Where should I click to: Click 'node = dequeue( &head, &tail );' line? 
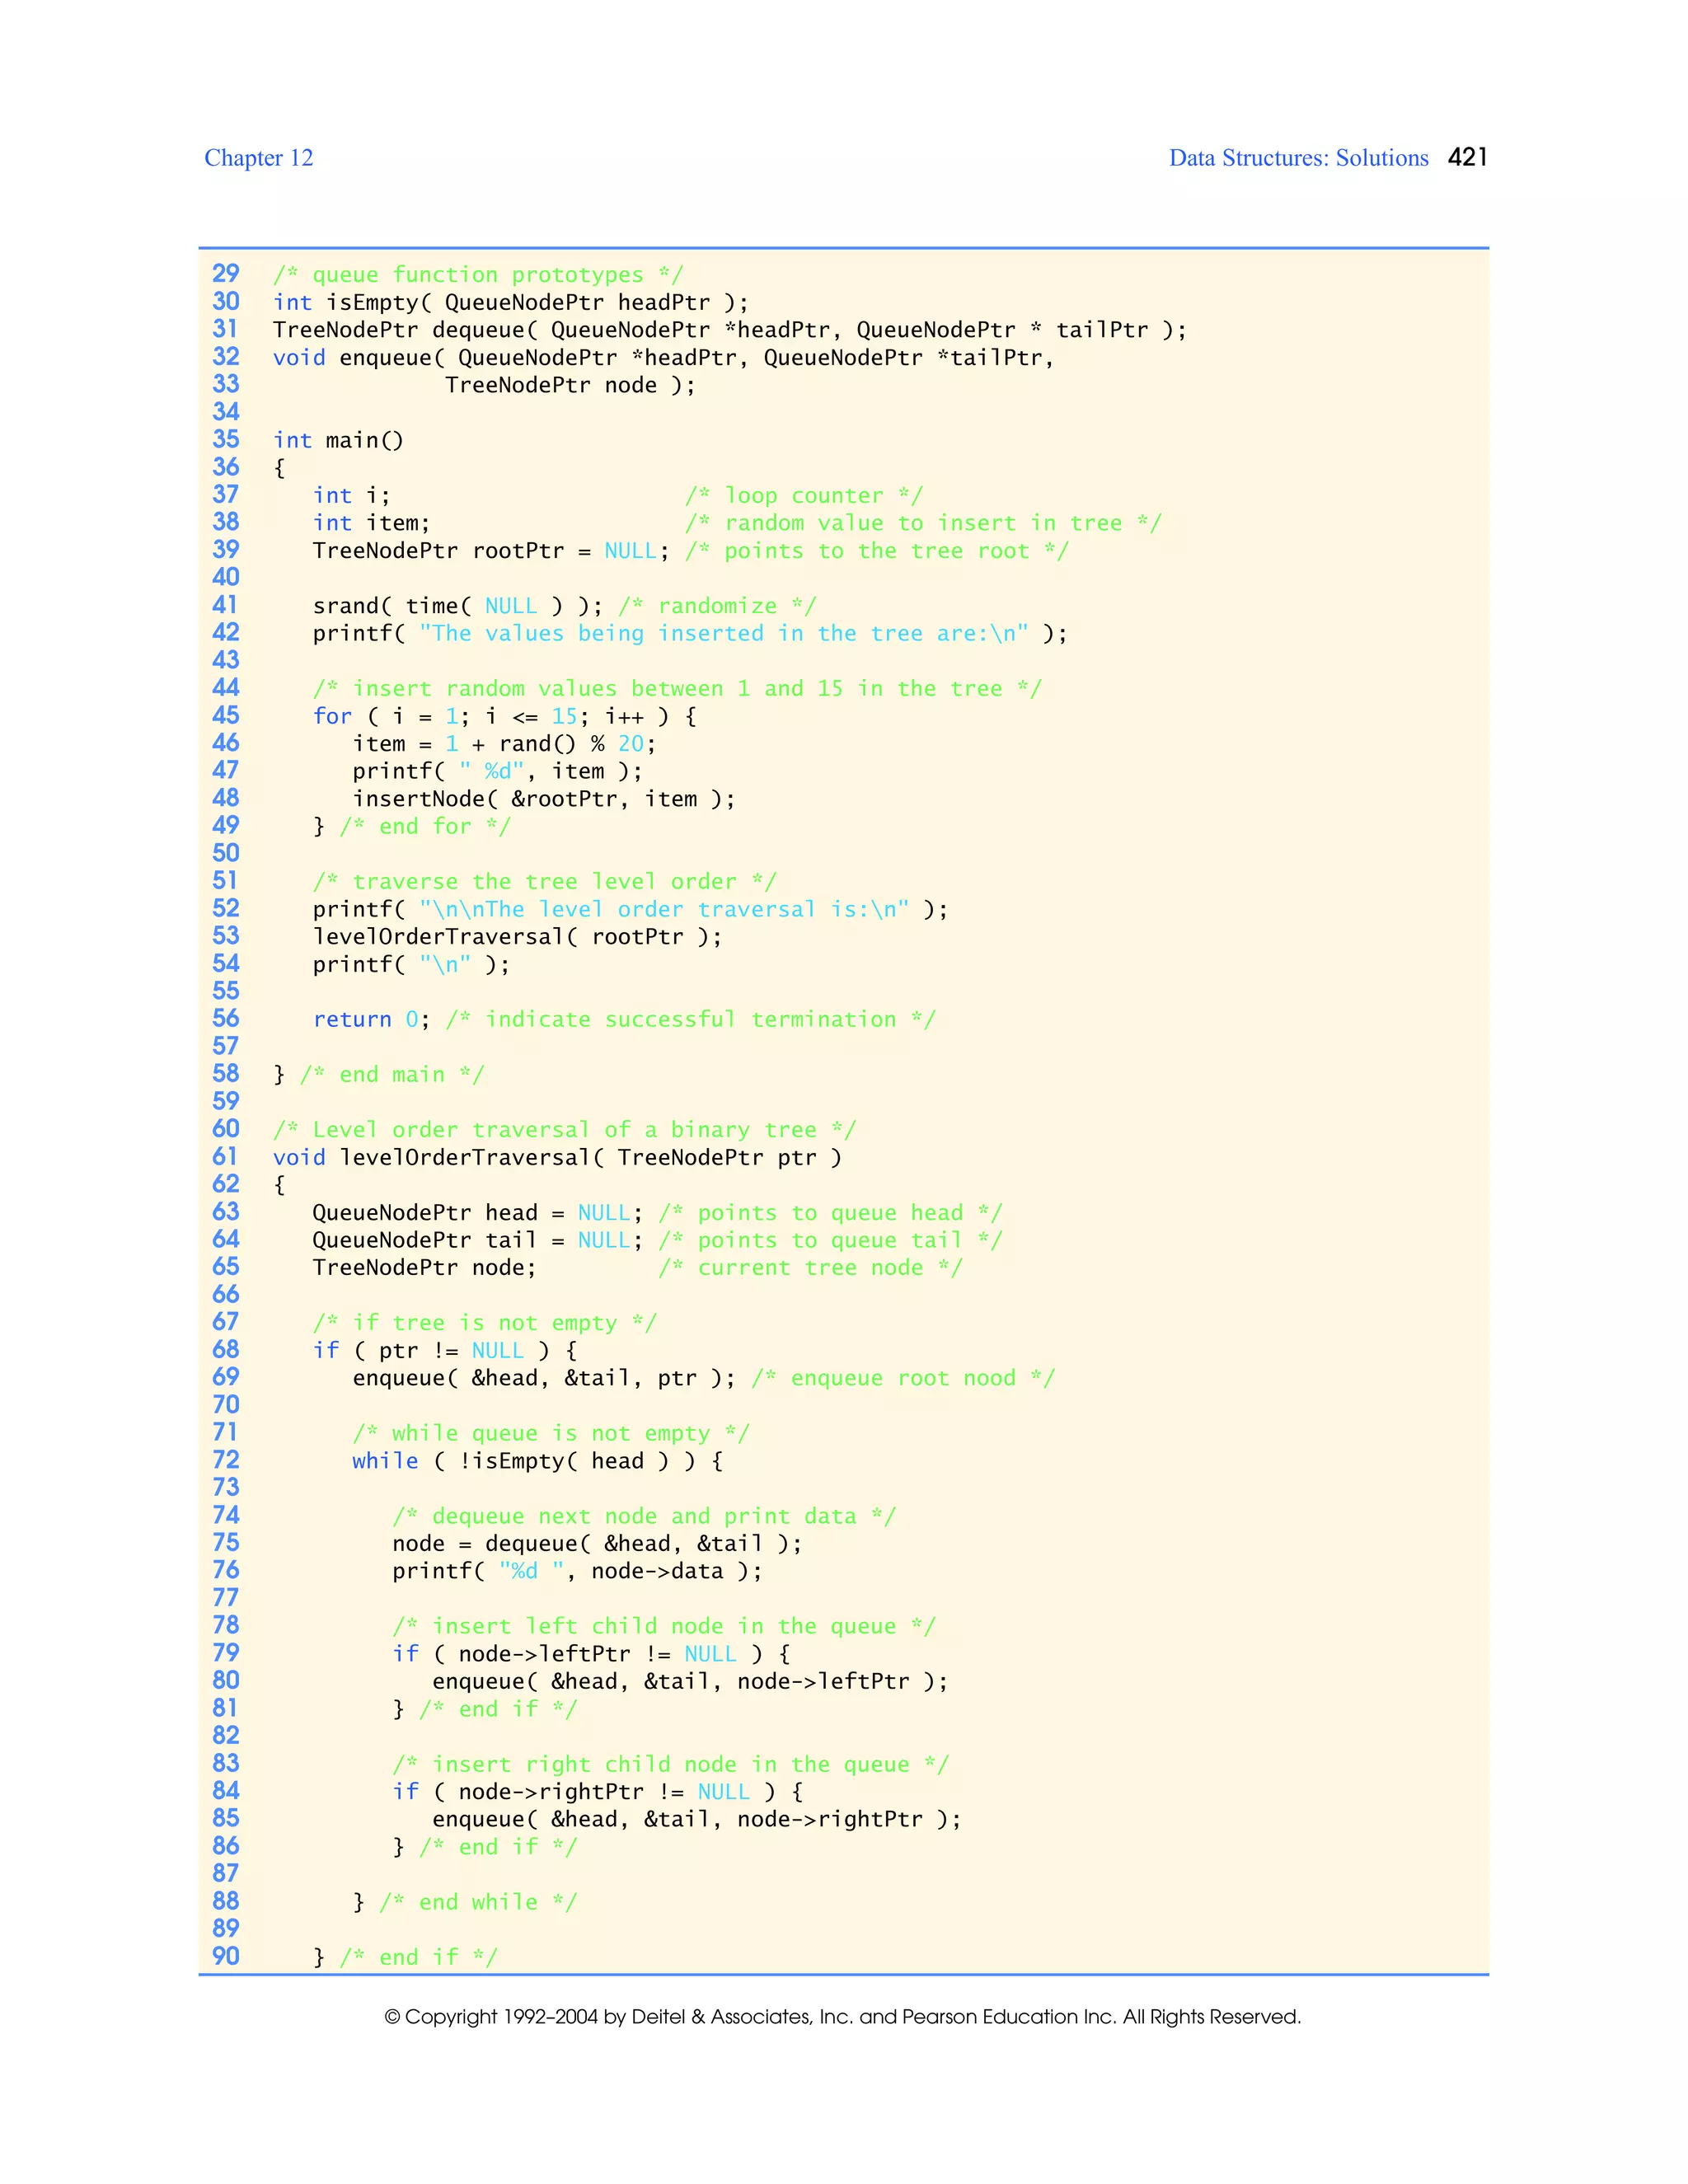[x=597, y=1544]
